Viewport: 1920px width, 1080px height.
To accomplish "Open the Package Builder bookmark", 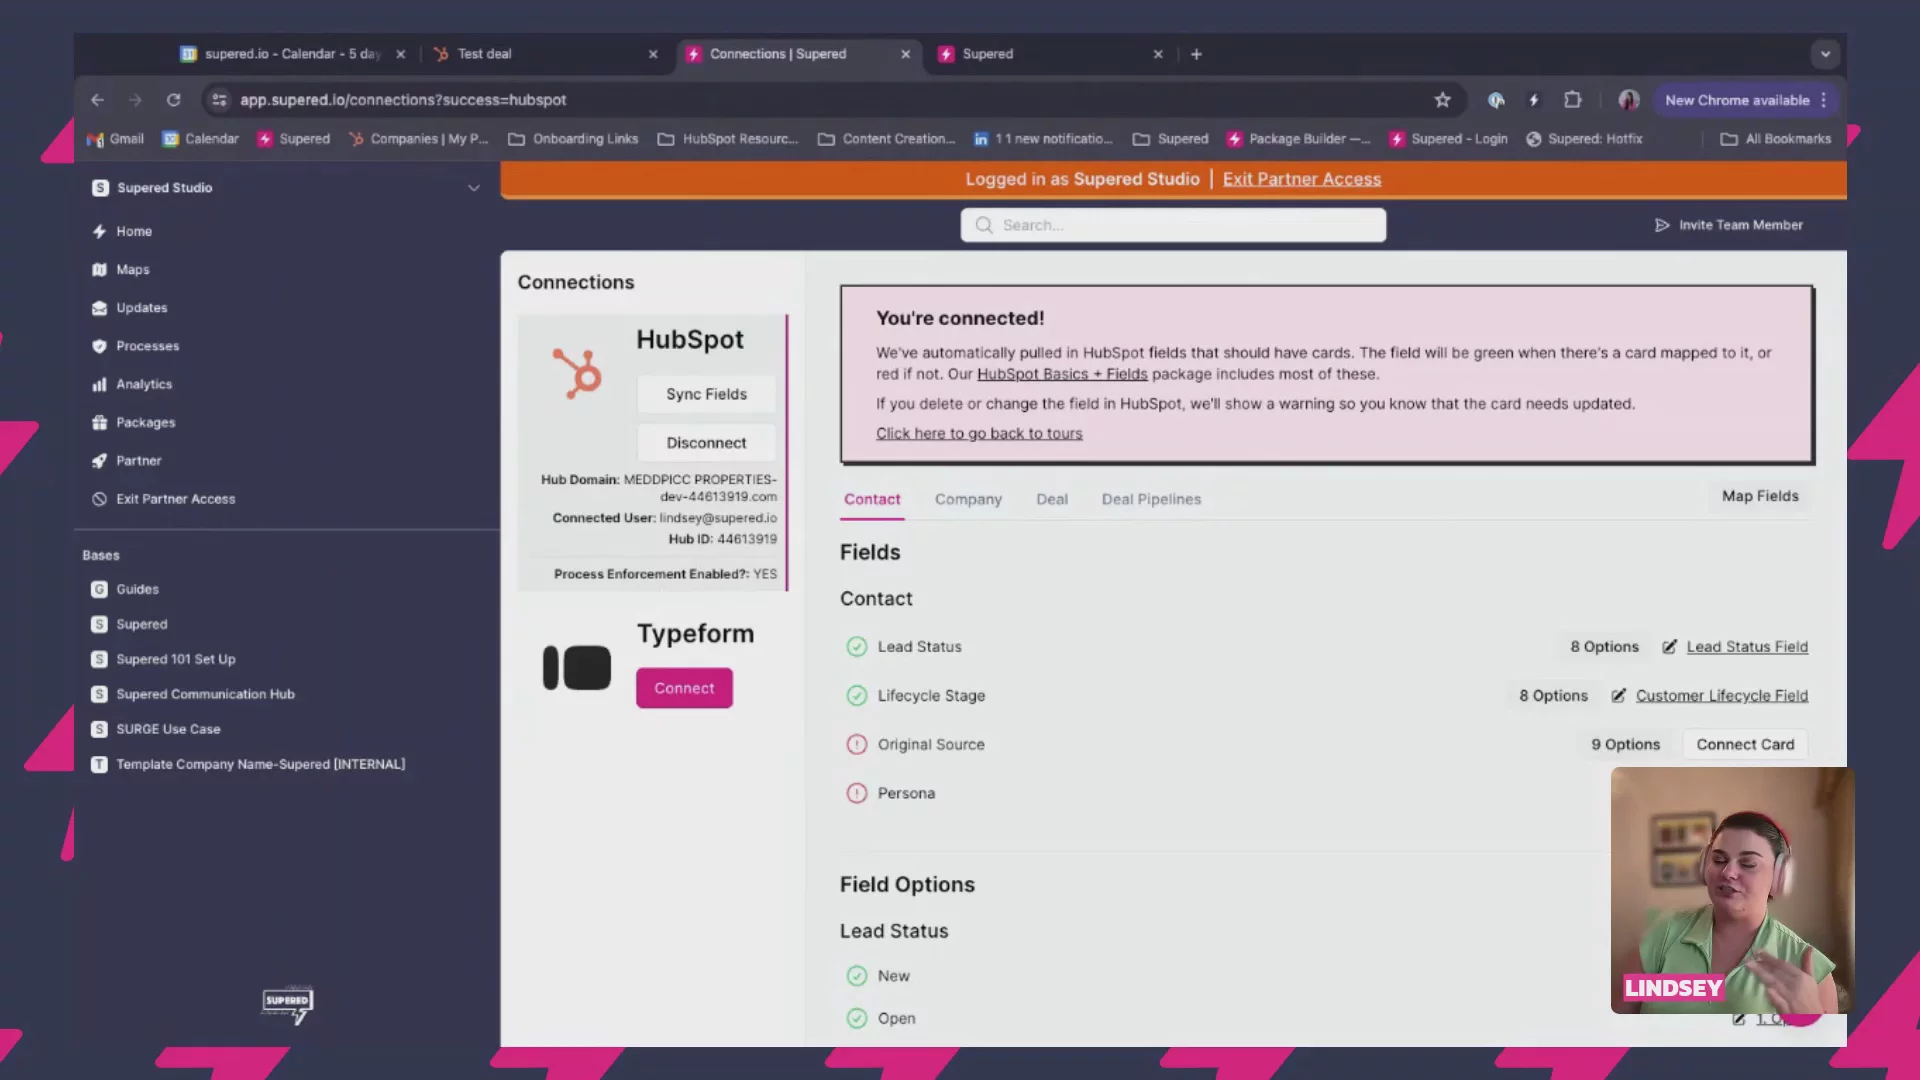I will coord(1298,139).
